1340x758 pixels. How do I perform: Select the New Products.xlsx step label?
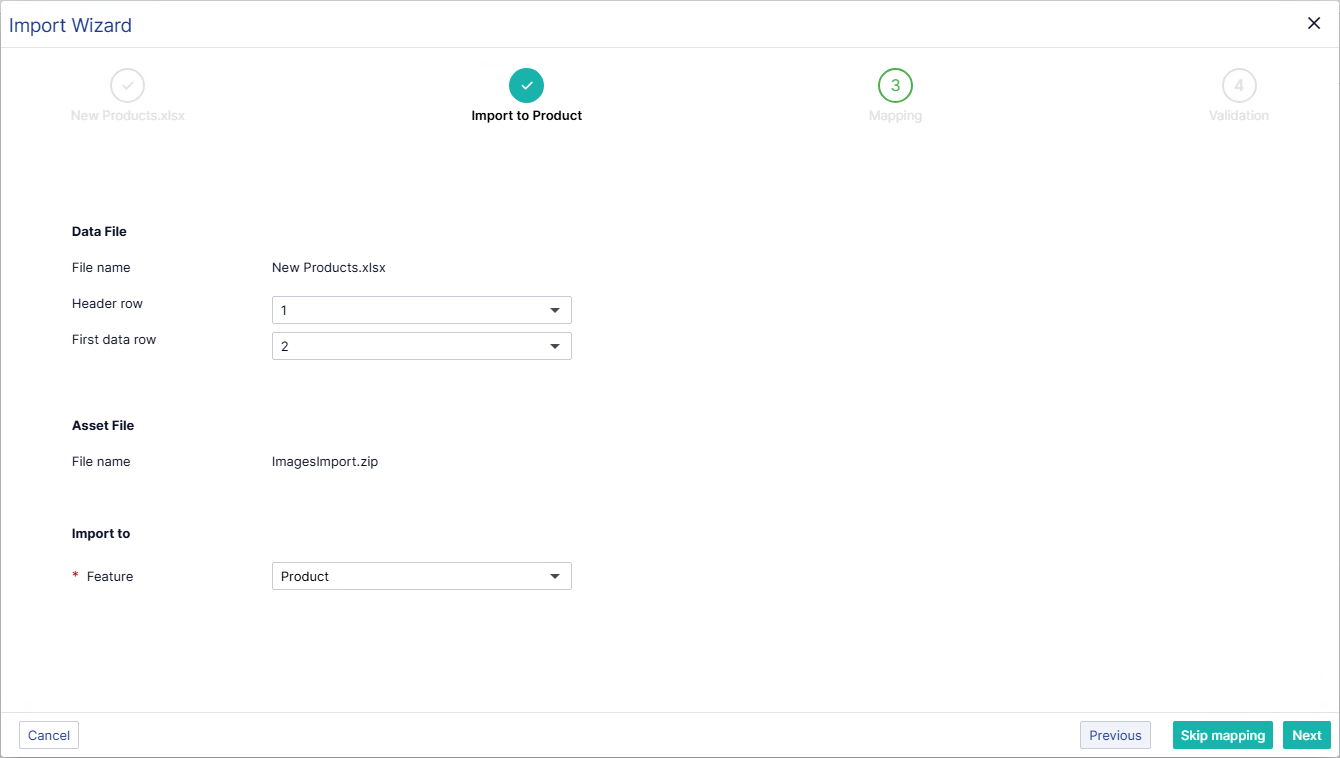click(x=128, y=116)
